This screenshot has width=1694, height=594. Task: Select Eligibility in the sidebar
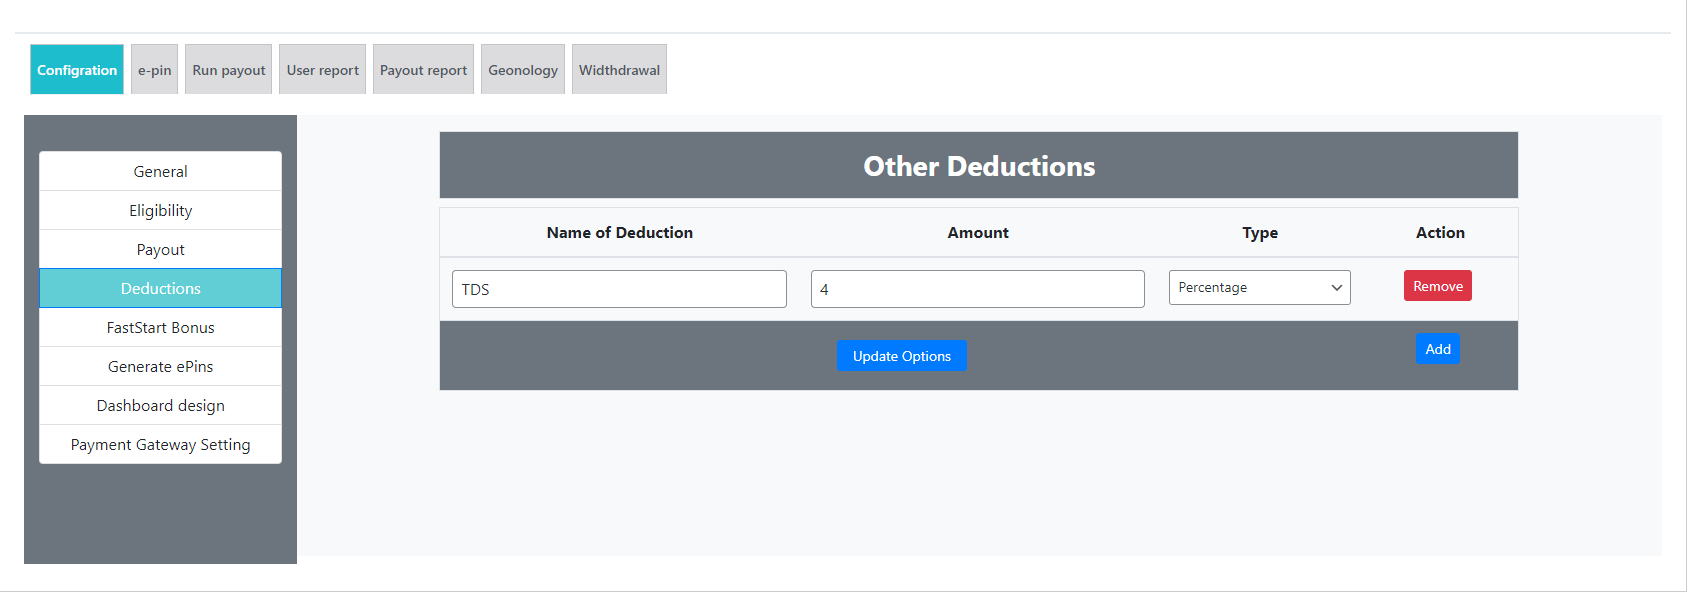[160, 211]
